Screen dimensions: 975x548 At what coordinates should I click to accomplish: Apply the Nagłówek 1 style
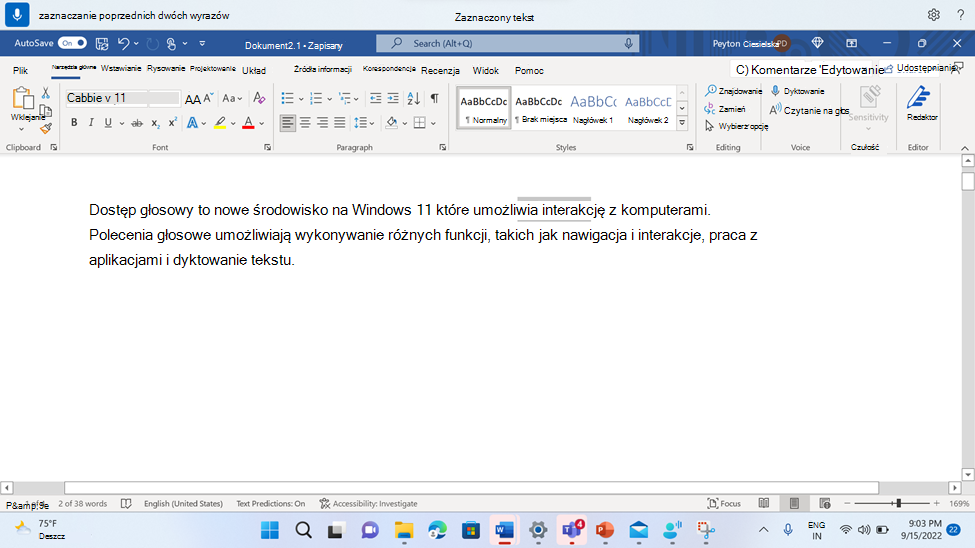tap(593, 108)
